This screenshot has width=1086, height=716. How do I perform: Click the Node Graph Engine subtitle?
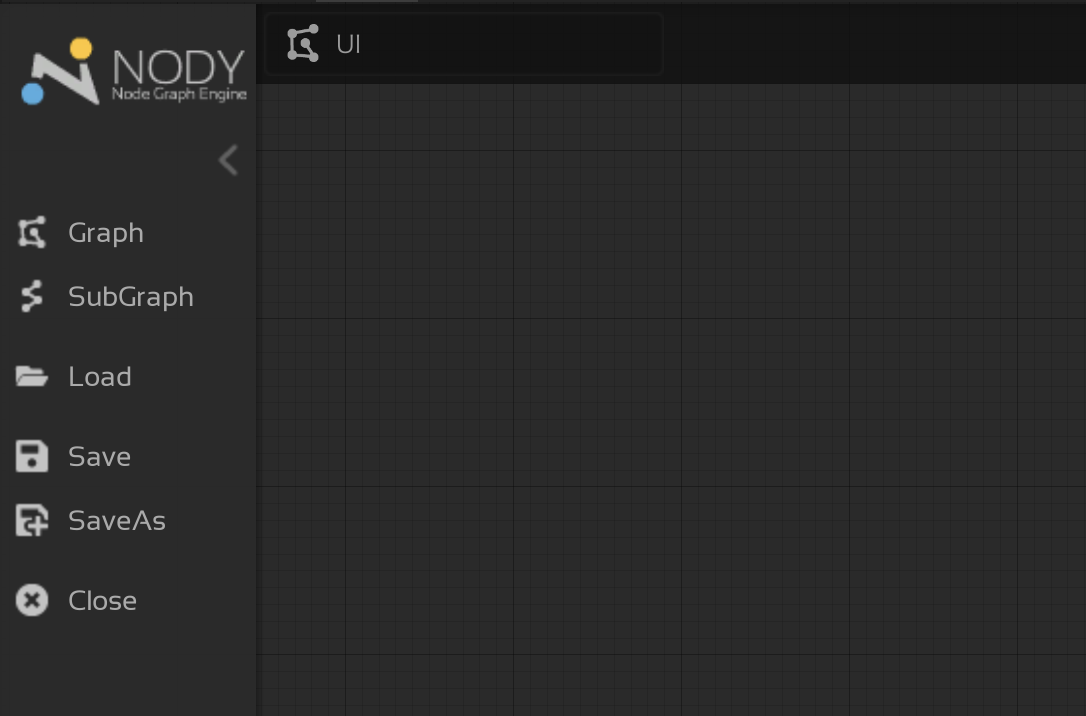[179, 94]
